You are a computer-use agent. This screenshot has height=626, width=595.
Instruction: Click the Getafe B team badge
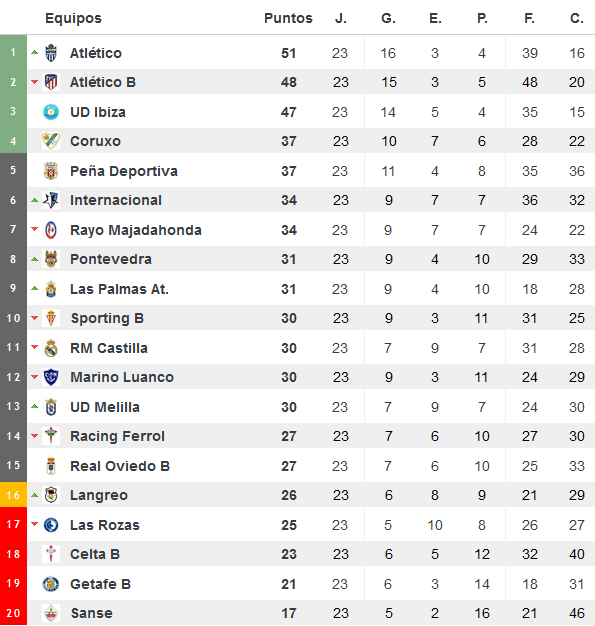click(51, 584)
